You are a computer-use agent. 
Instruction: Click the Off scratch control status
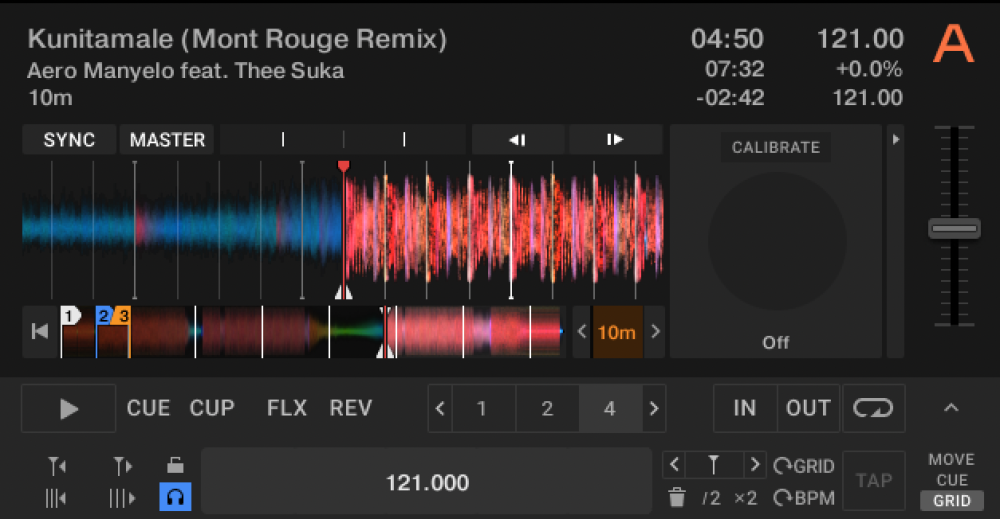(776, 343)
